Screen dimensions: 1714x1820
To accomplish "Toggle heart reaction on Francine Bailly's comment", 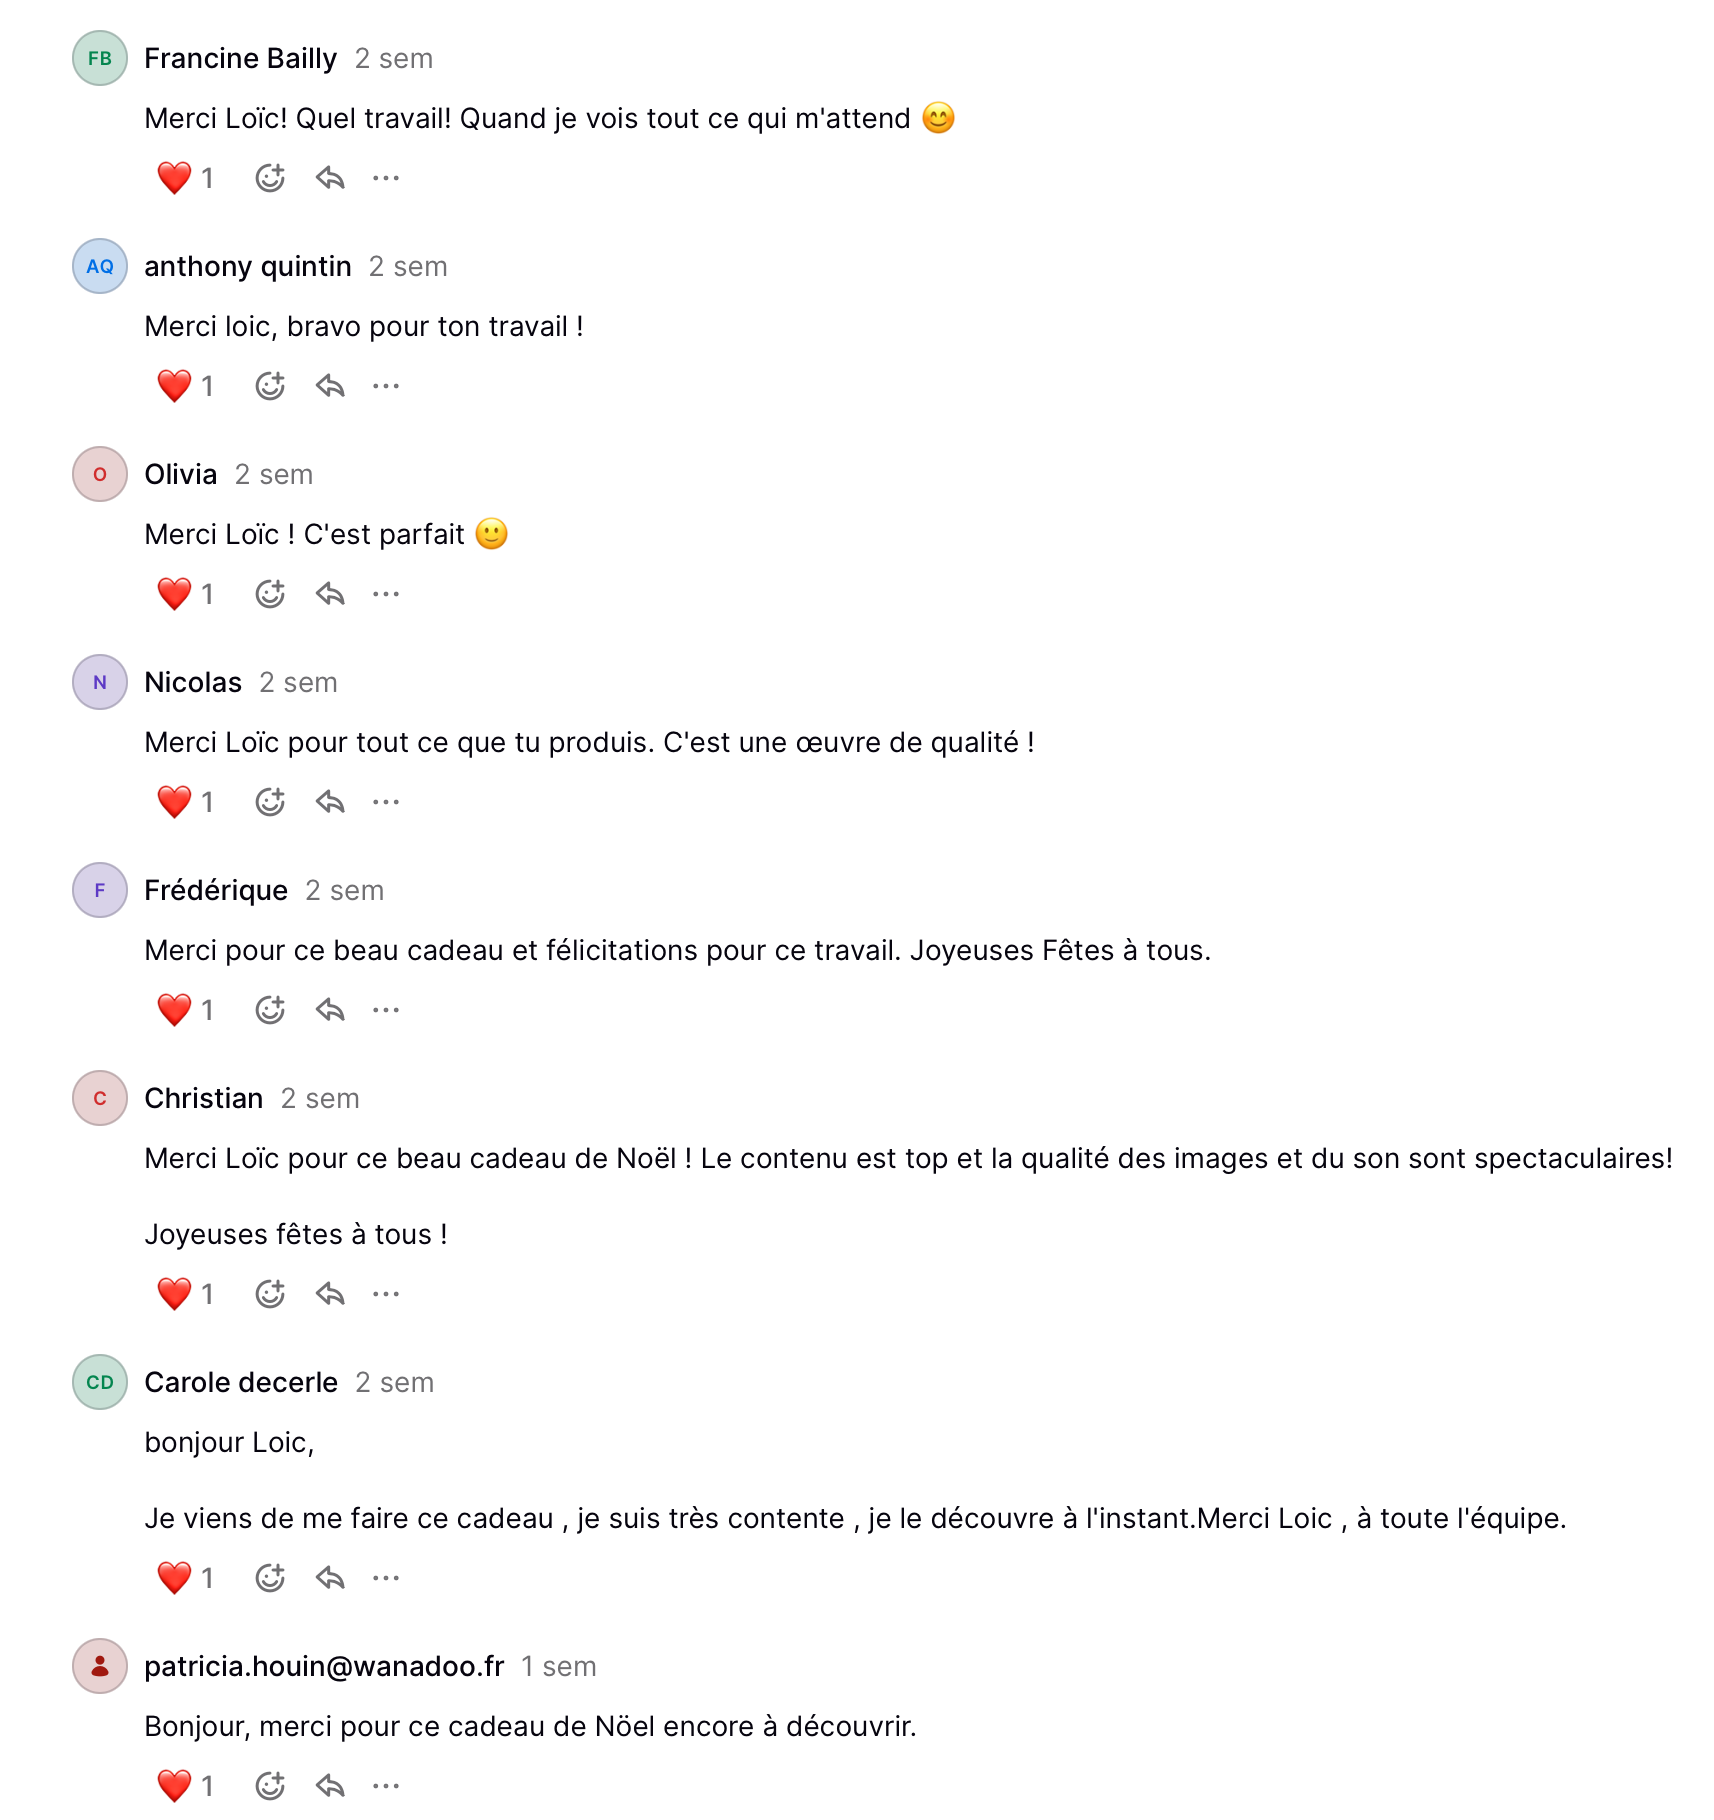I will [185, 178].
